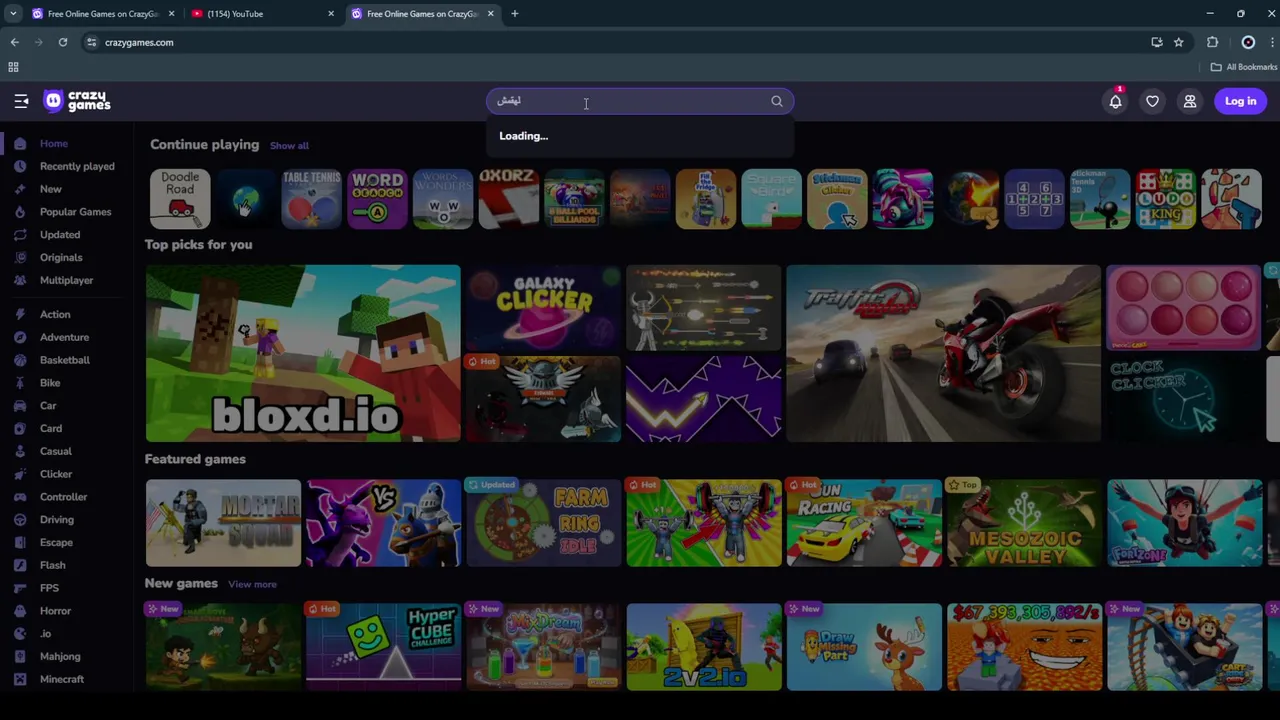Open Recently played in sidebar
The height and width of the screenshot is (720, 1280).
pyautogui.click(x=77, y=166)
